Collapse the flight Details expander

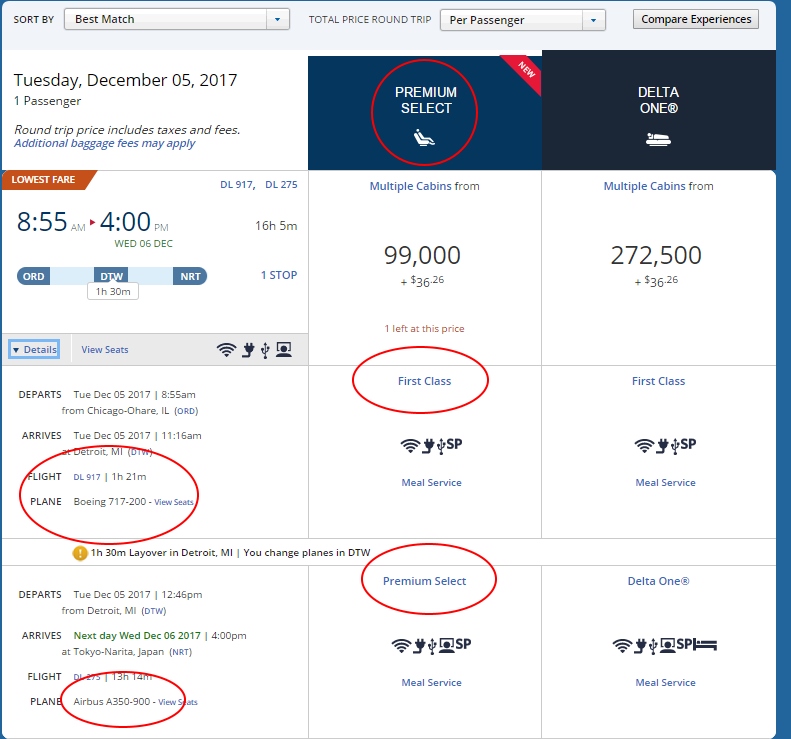coord(34,349)
